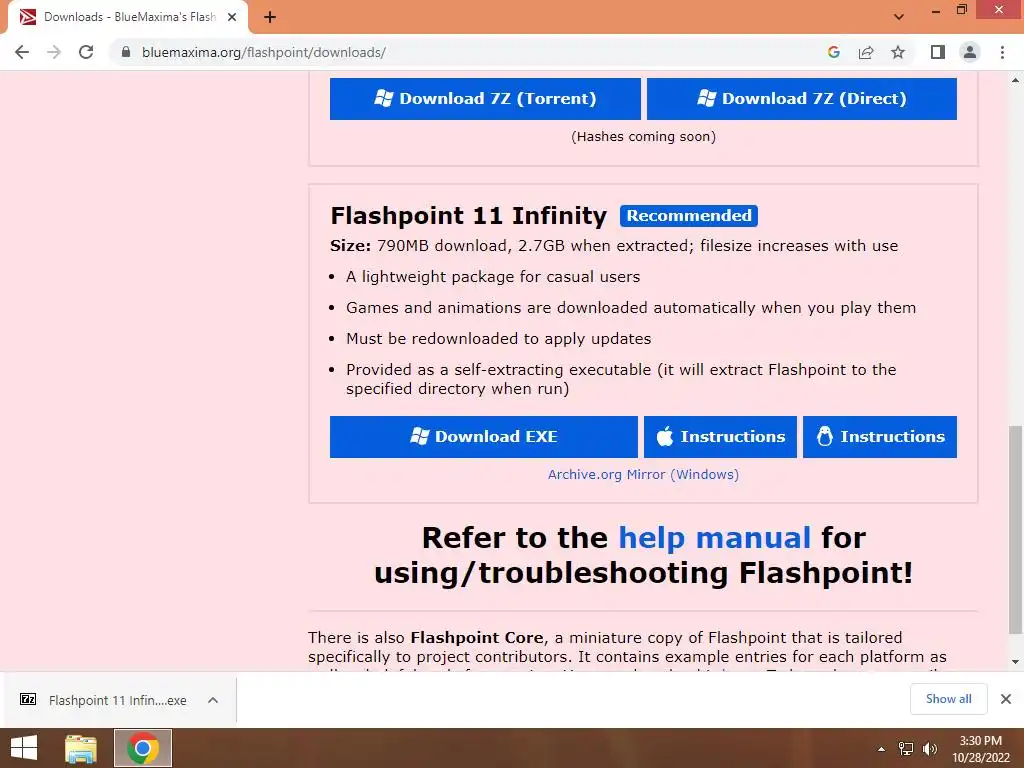Go back with the browser back arrow
This screenshot has width=1024, height=768.
click(x=22, y=52)
